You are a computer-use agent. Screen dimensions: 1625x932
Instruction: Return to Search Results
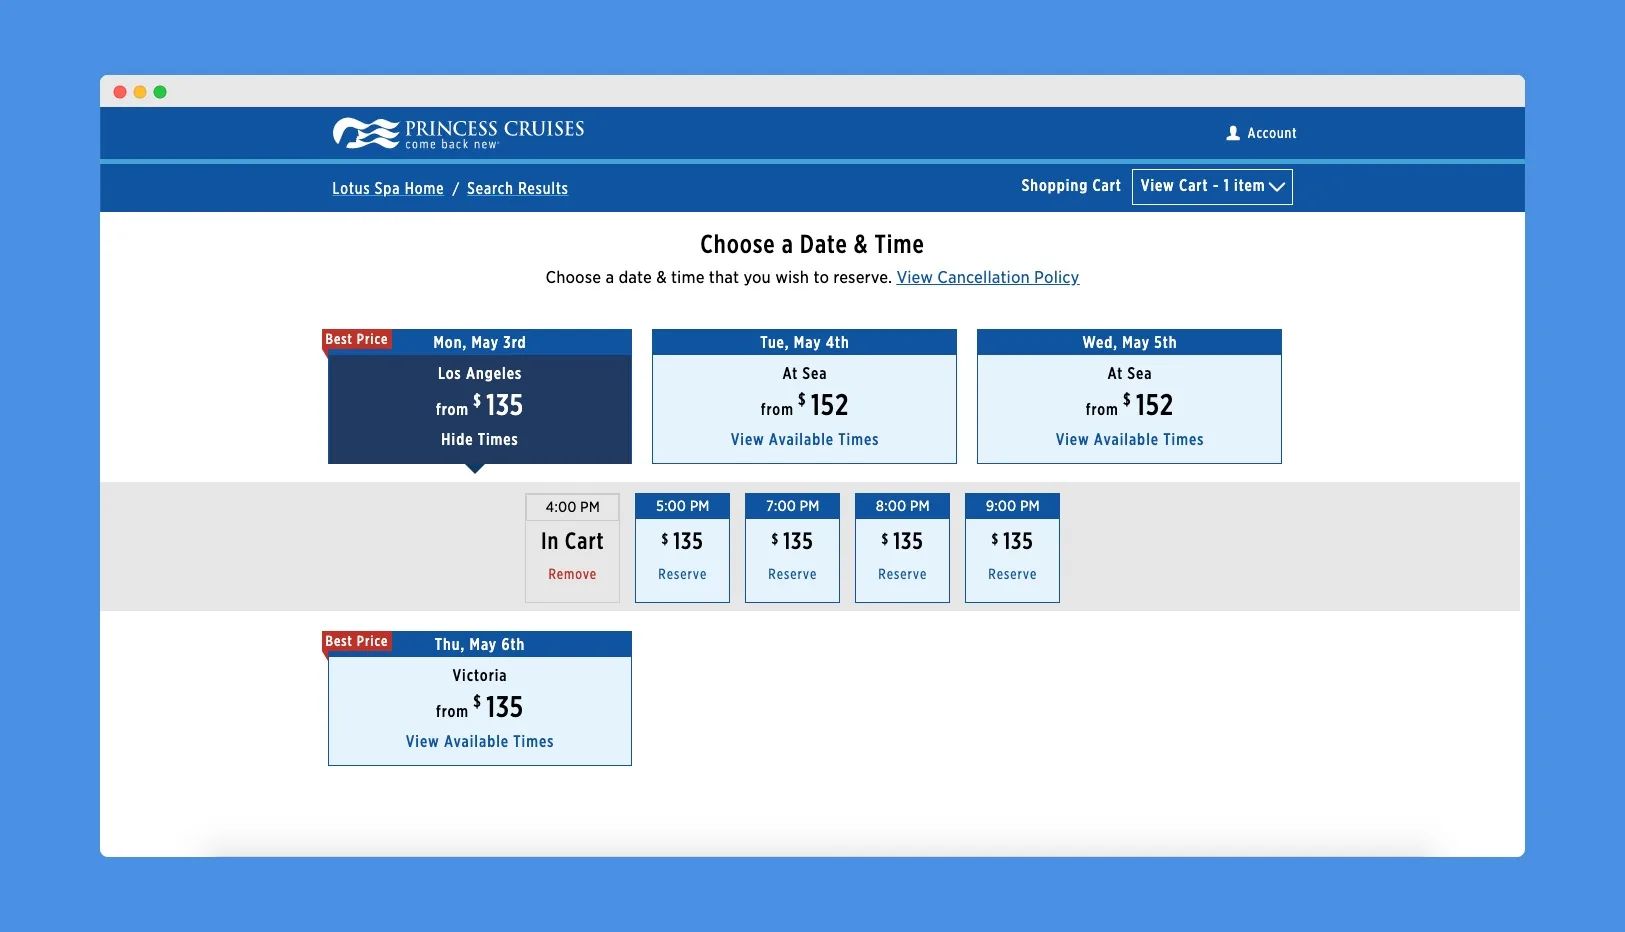point(517,188)
